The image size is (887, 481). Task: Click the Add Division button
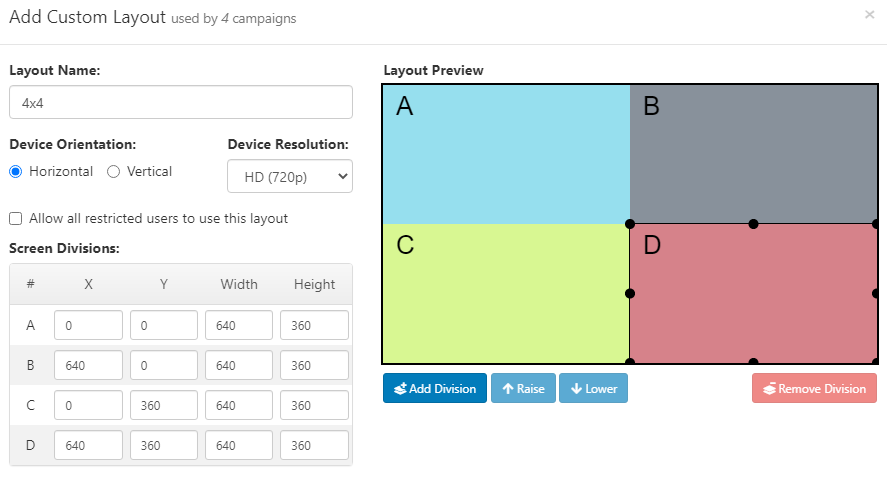click(x=434, y=388)
